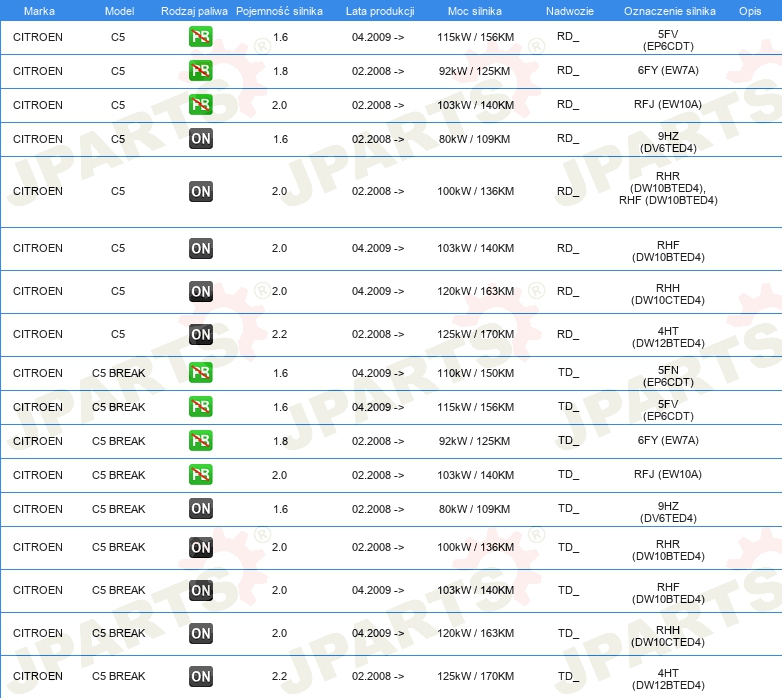Image resolution: width=782 pixels, height=698 pixels.
Task: Click petrol icon in C5 BREAK 92kW/125KM row
Action: [200, 441]
